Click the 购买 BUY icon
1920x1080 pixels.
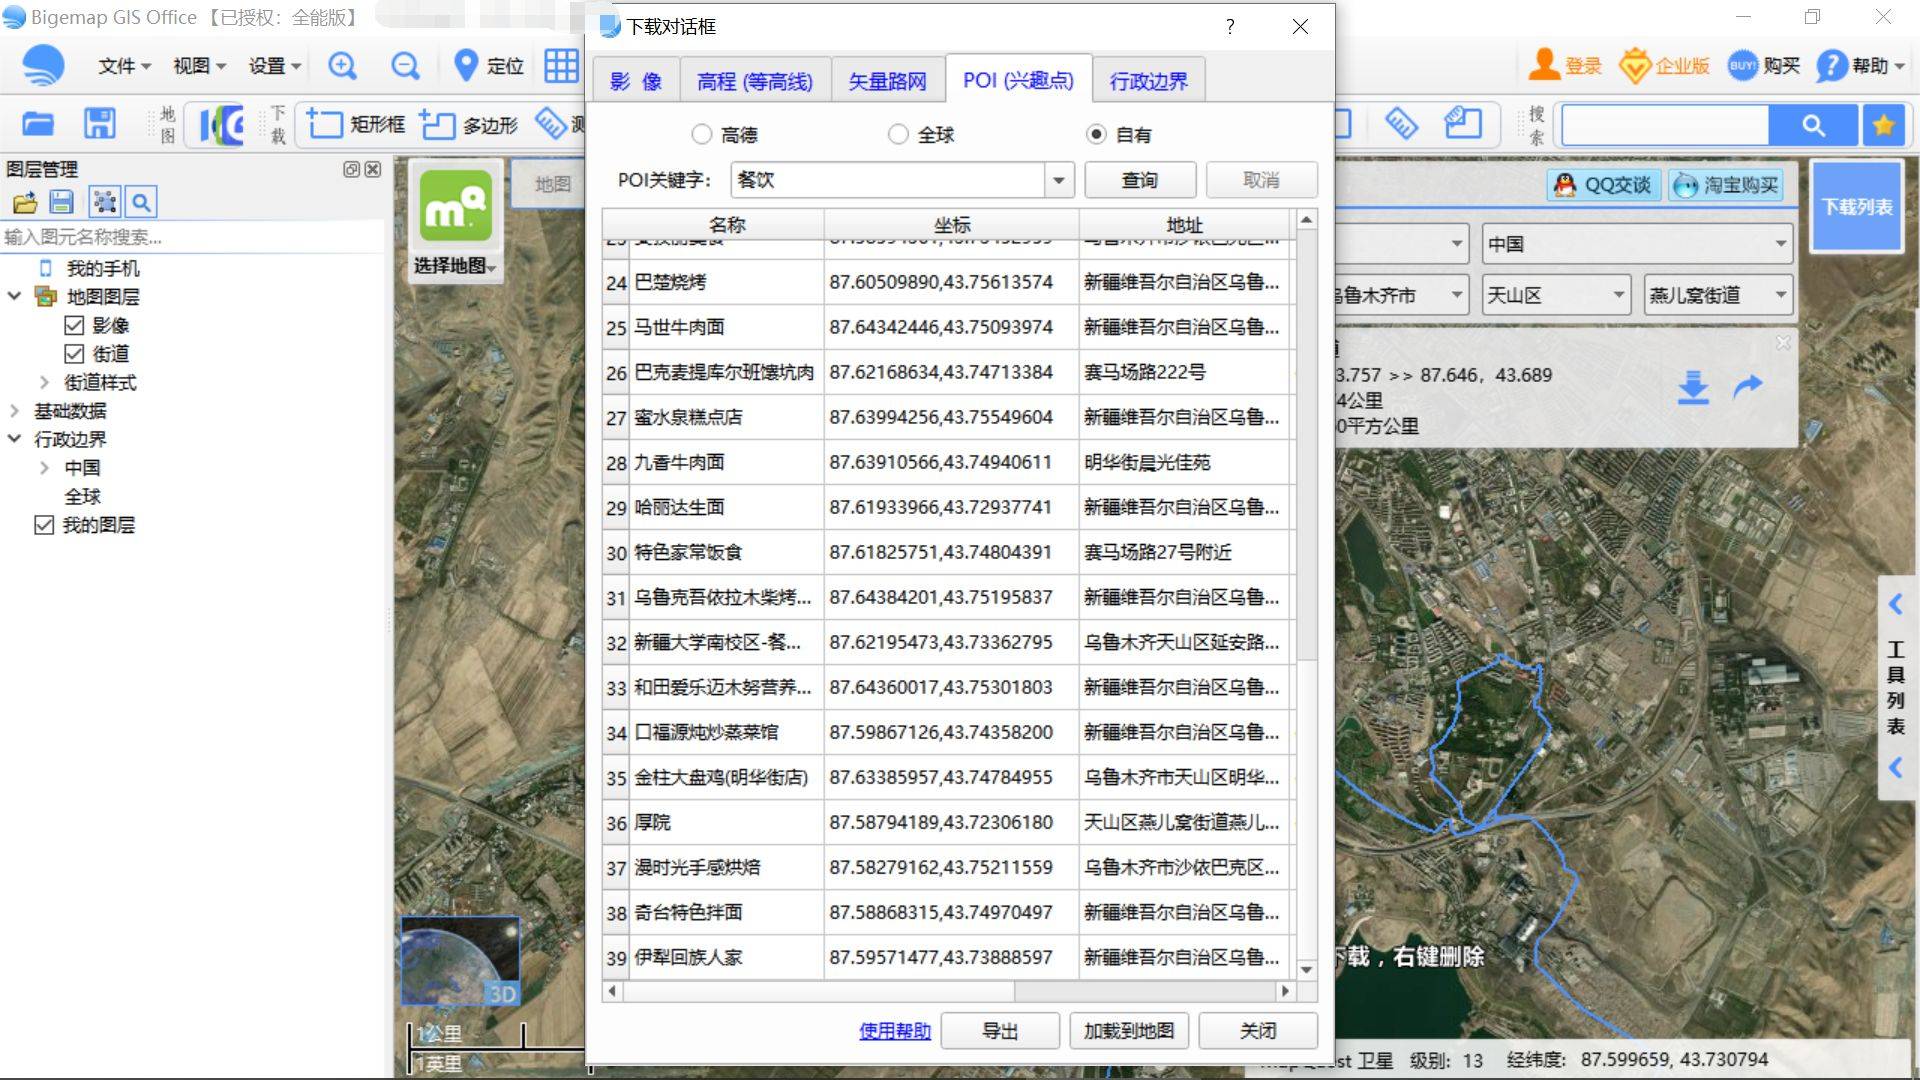click(x=1742, y=66)
